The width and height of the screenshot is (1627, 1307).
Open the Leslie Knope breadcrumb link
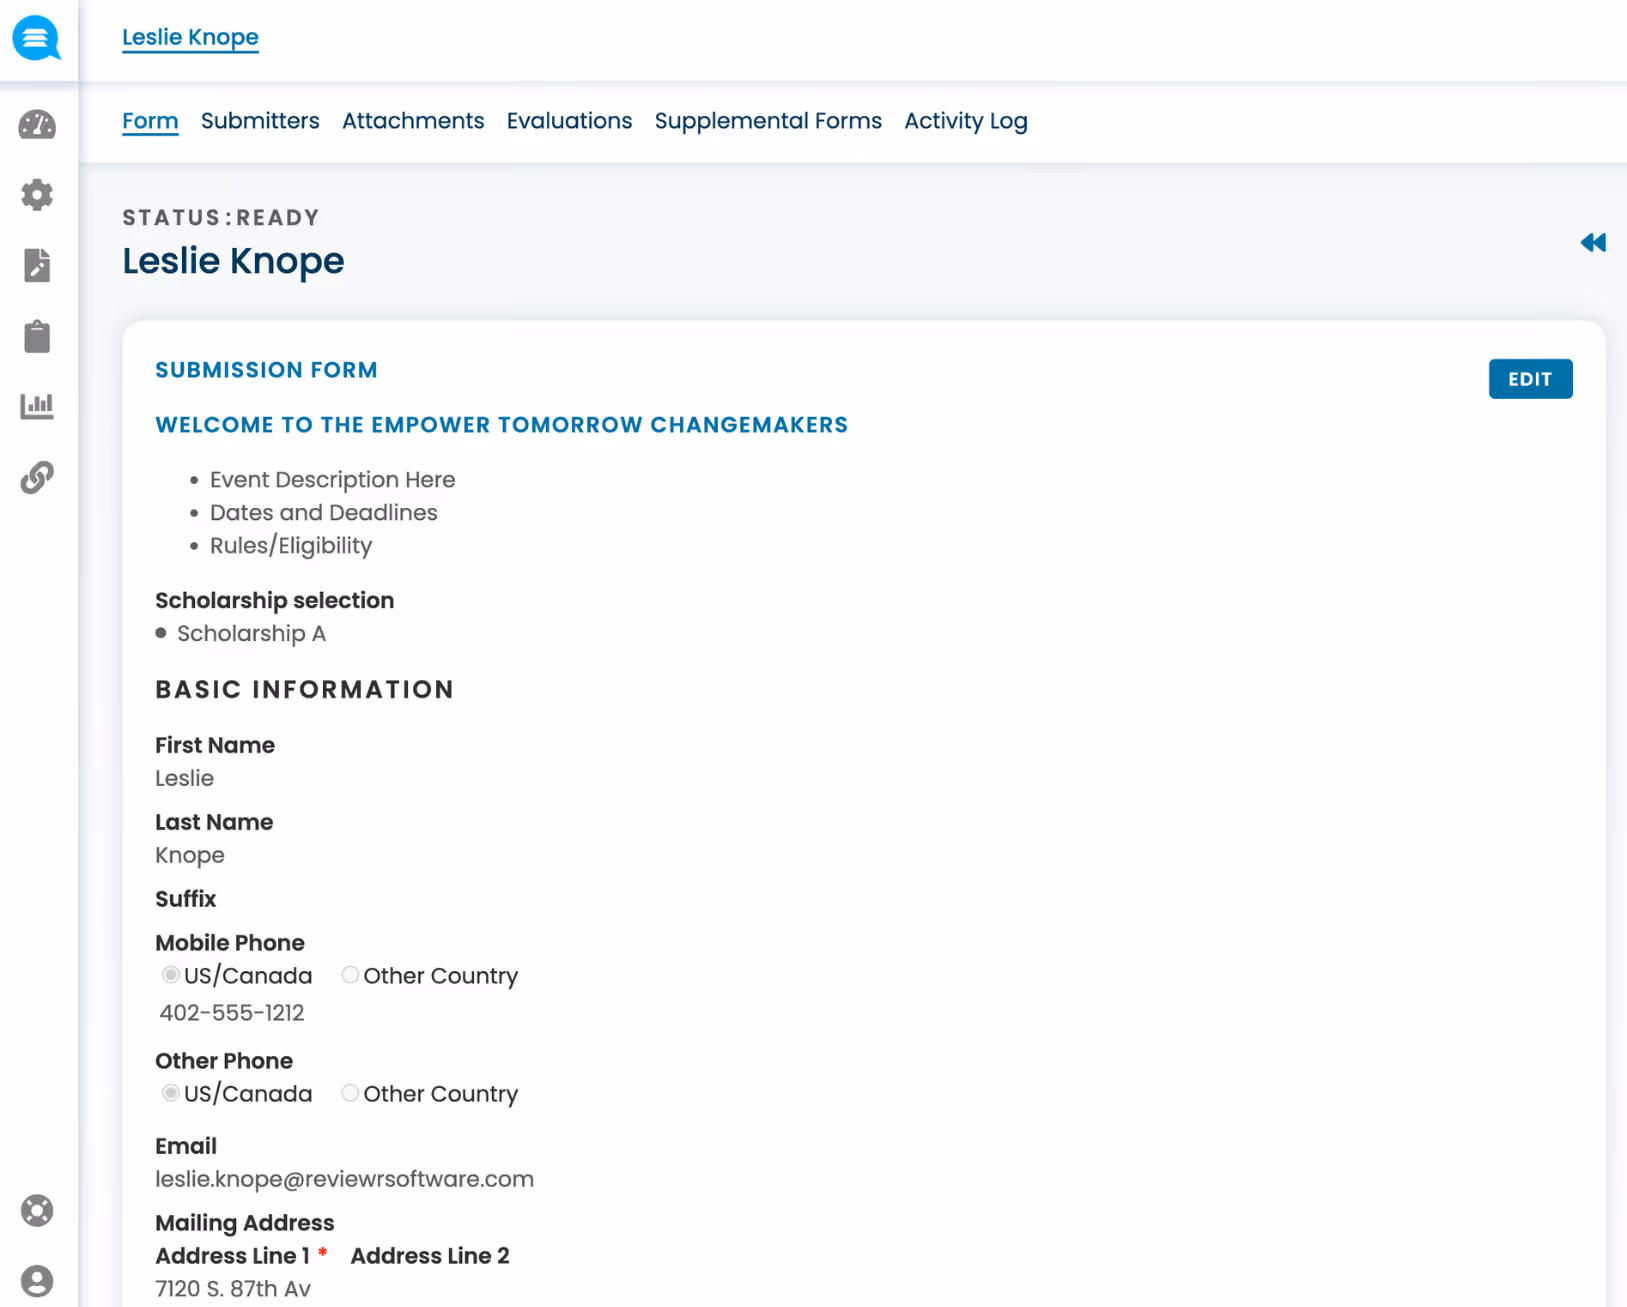click(190, 37)
